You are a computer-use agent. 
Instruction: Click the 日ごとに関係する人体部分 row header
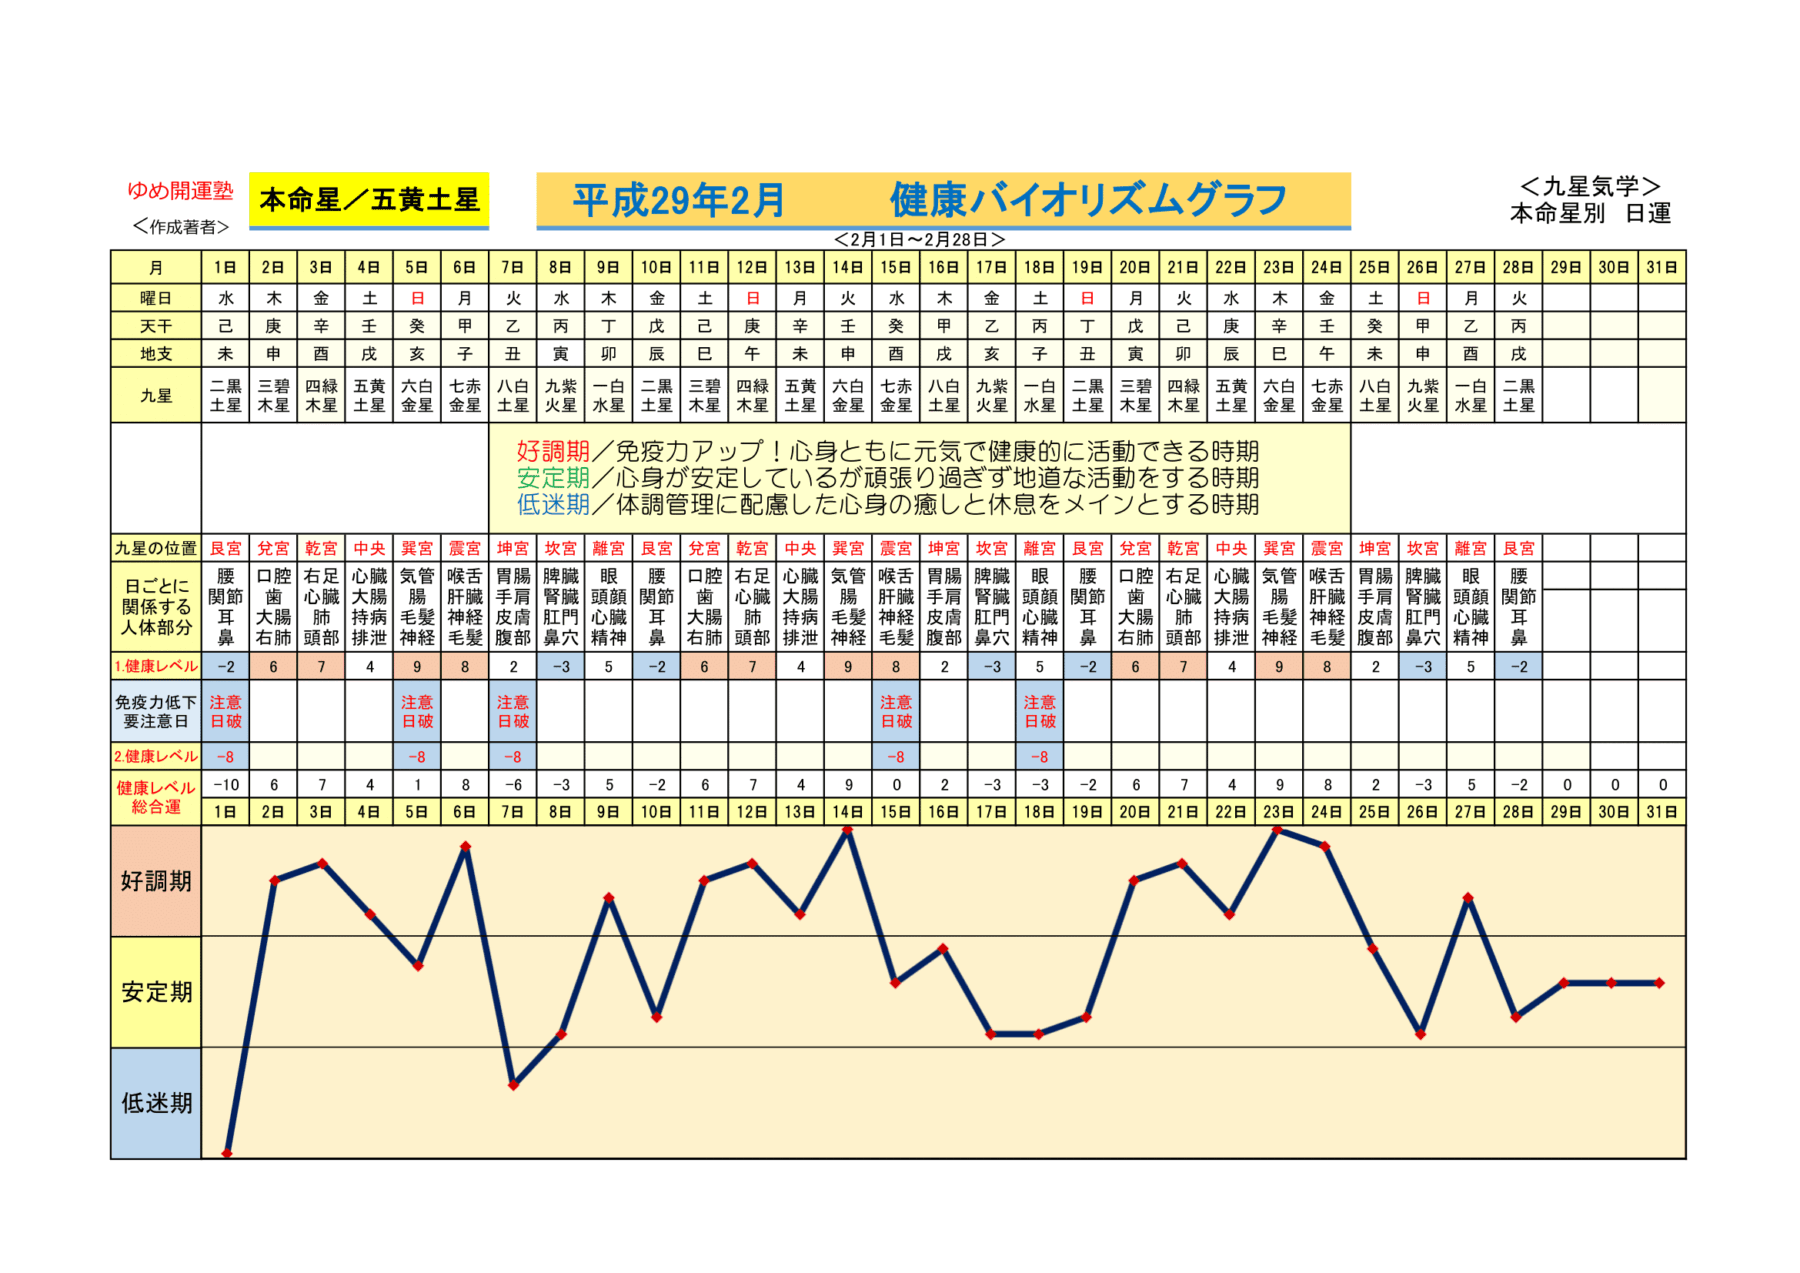[156, 607]
